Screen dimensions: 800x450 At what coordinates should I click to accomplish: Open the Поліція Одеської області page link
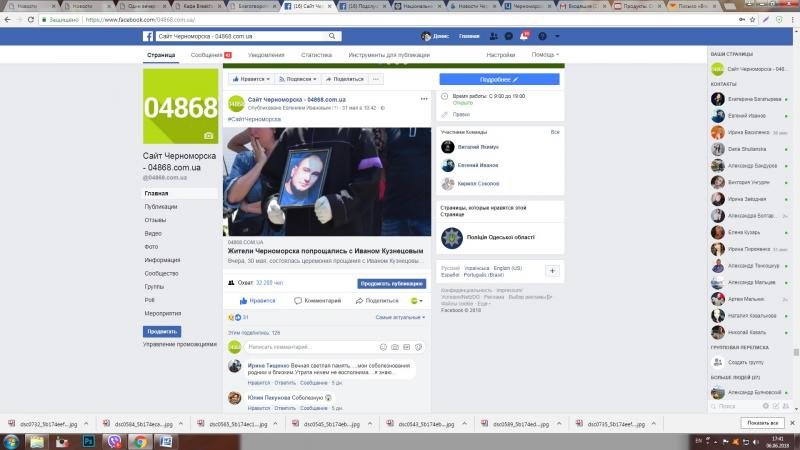[x=500, y=237]
